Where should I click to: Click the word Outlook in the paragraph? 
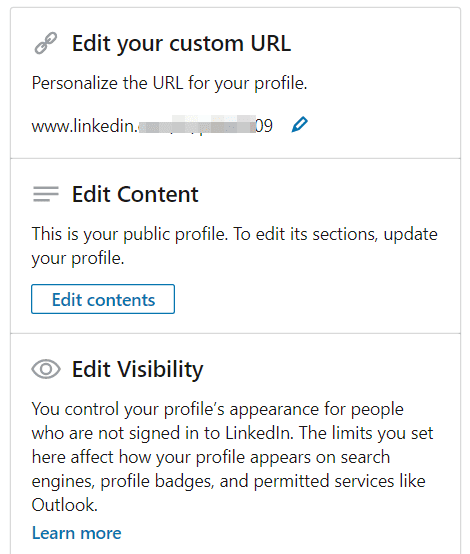click(x=64, y=505)
